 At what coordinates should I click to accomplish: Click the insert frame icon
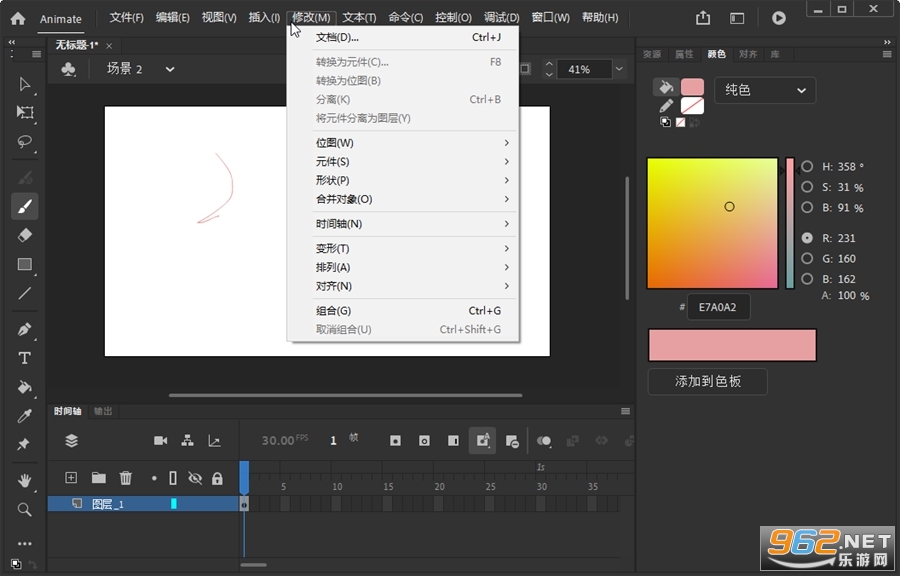click(x=453, y=441)
